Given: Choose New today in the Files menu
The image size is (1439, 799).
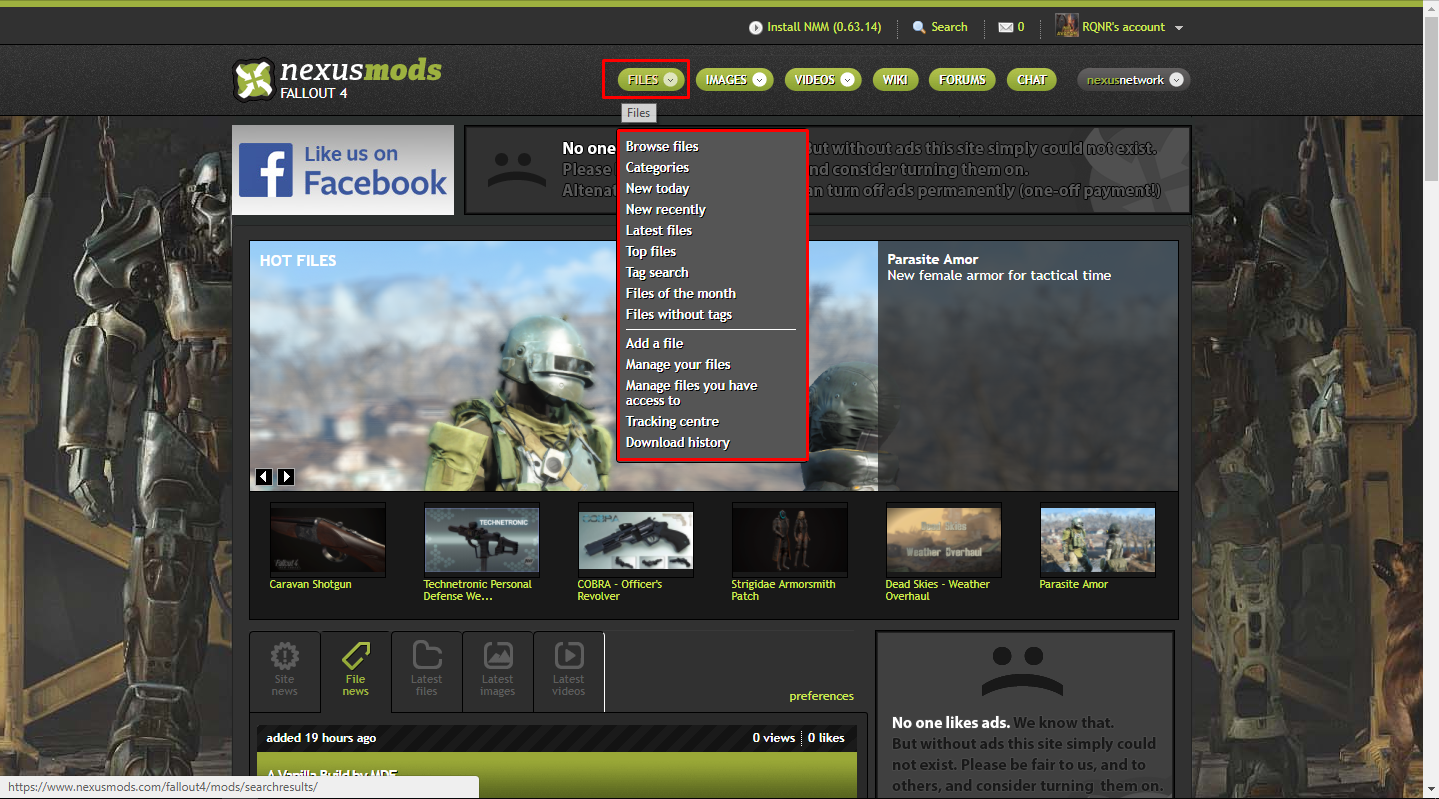Looking at the screenshot, I should tap(657, 188).
